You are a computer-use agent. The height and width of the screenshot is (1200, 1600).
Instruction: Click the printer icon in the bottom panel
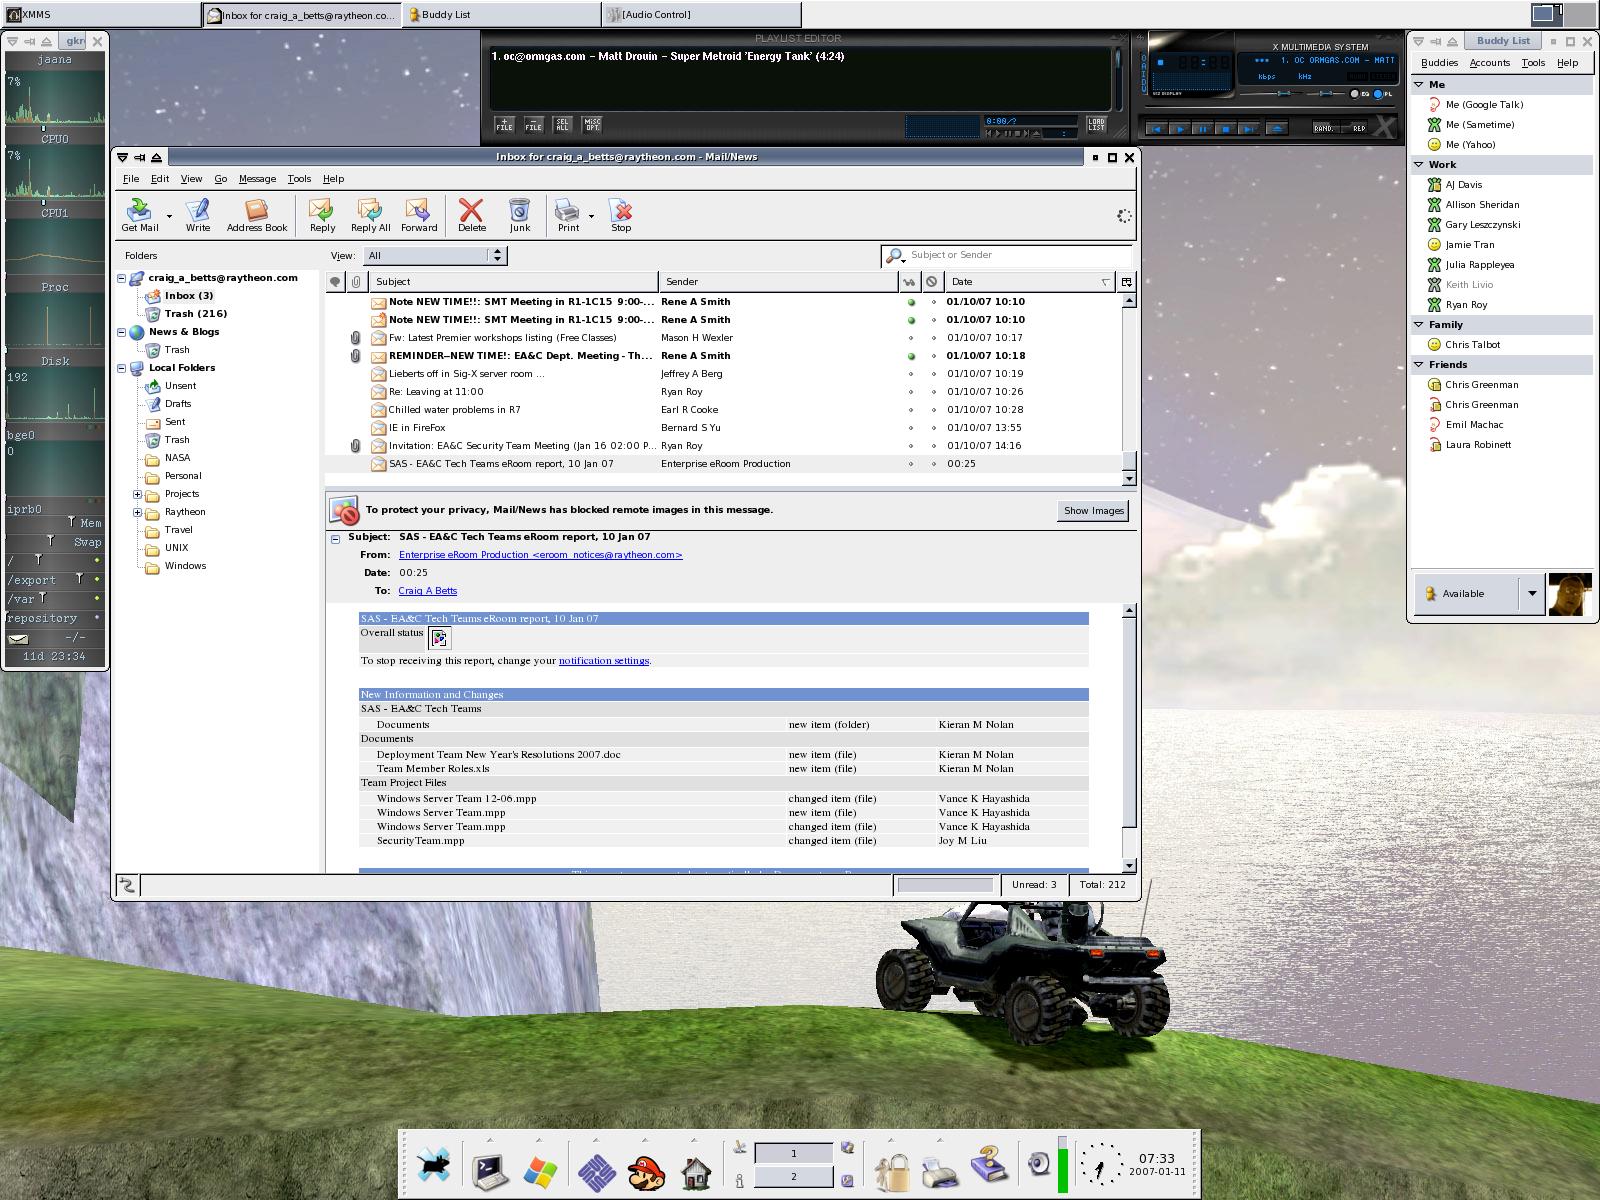coord(939,1171)
